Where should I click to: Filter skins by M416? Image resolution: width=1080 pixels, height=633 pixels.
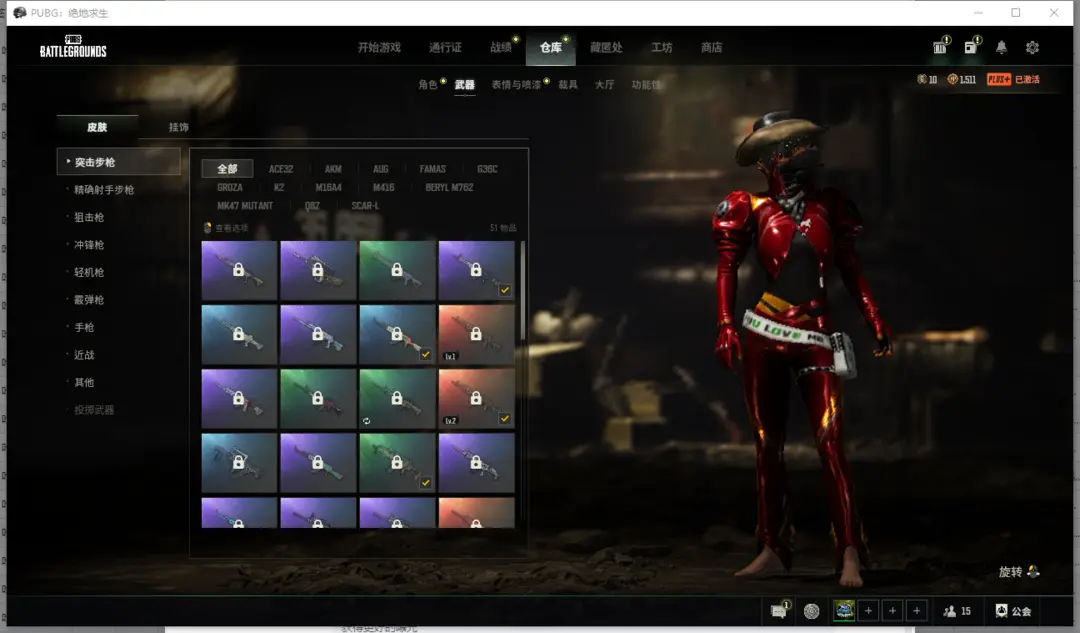(384, 187)
